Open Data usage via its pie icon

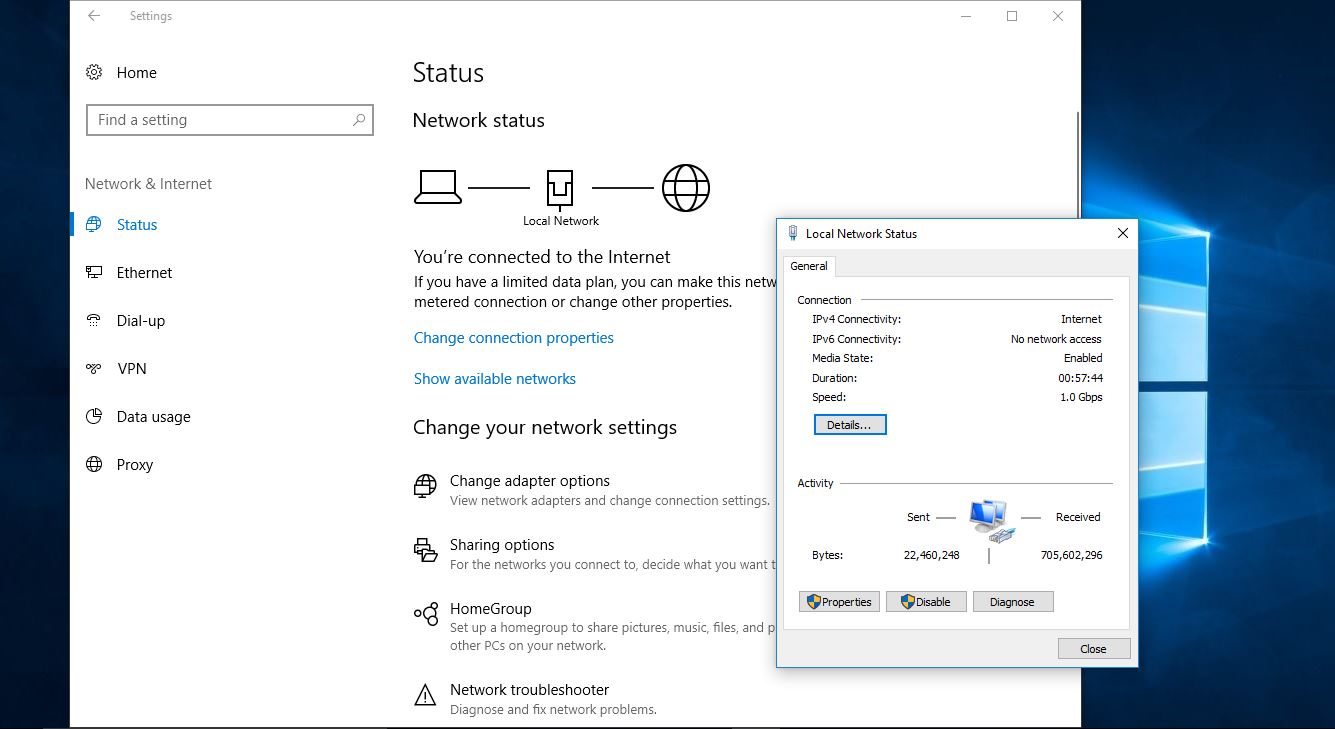pos(95,416)
